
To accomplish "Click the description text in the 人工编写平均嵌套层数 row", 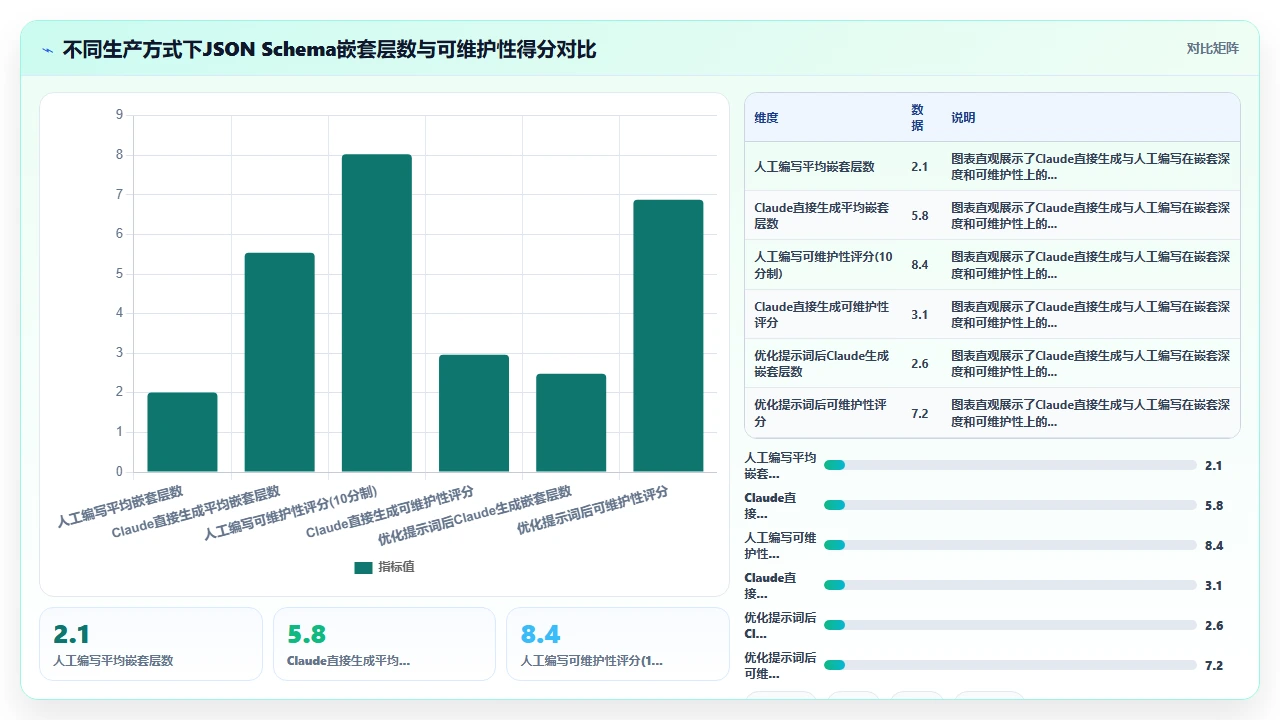I will pos(1090,167).
